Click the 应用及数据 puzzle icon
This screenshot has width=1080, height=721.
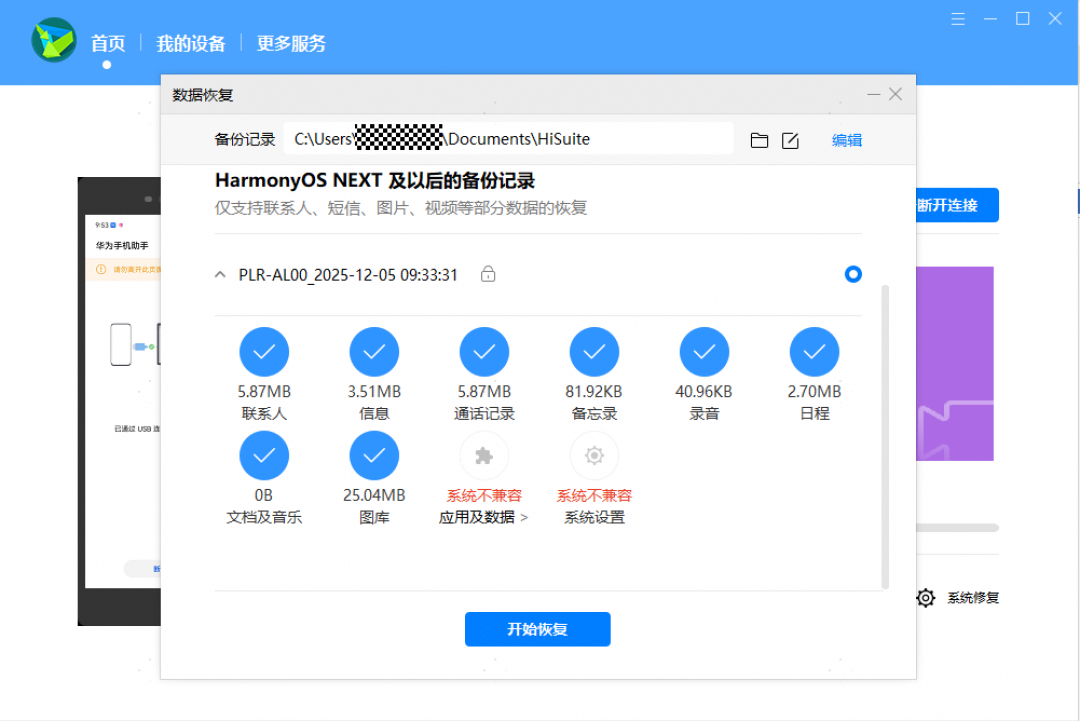coord(484,455)
